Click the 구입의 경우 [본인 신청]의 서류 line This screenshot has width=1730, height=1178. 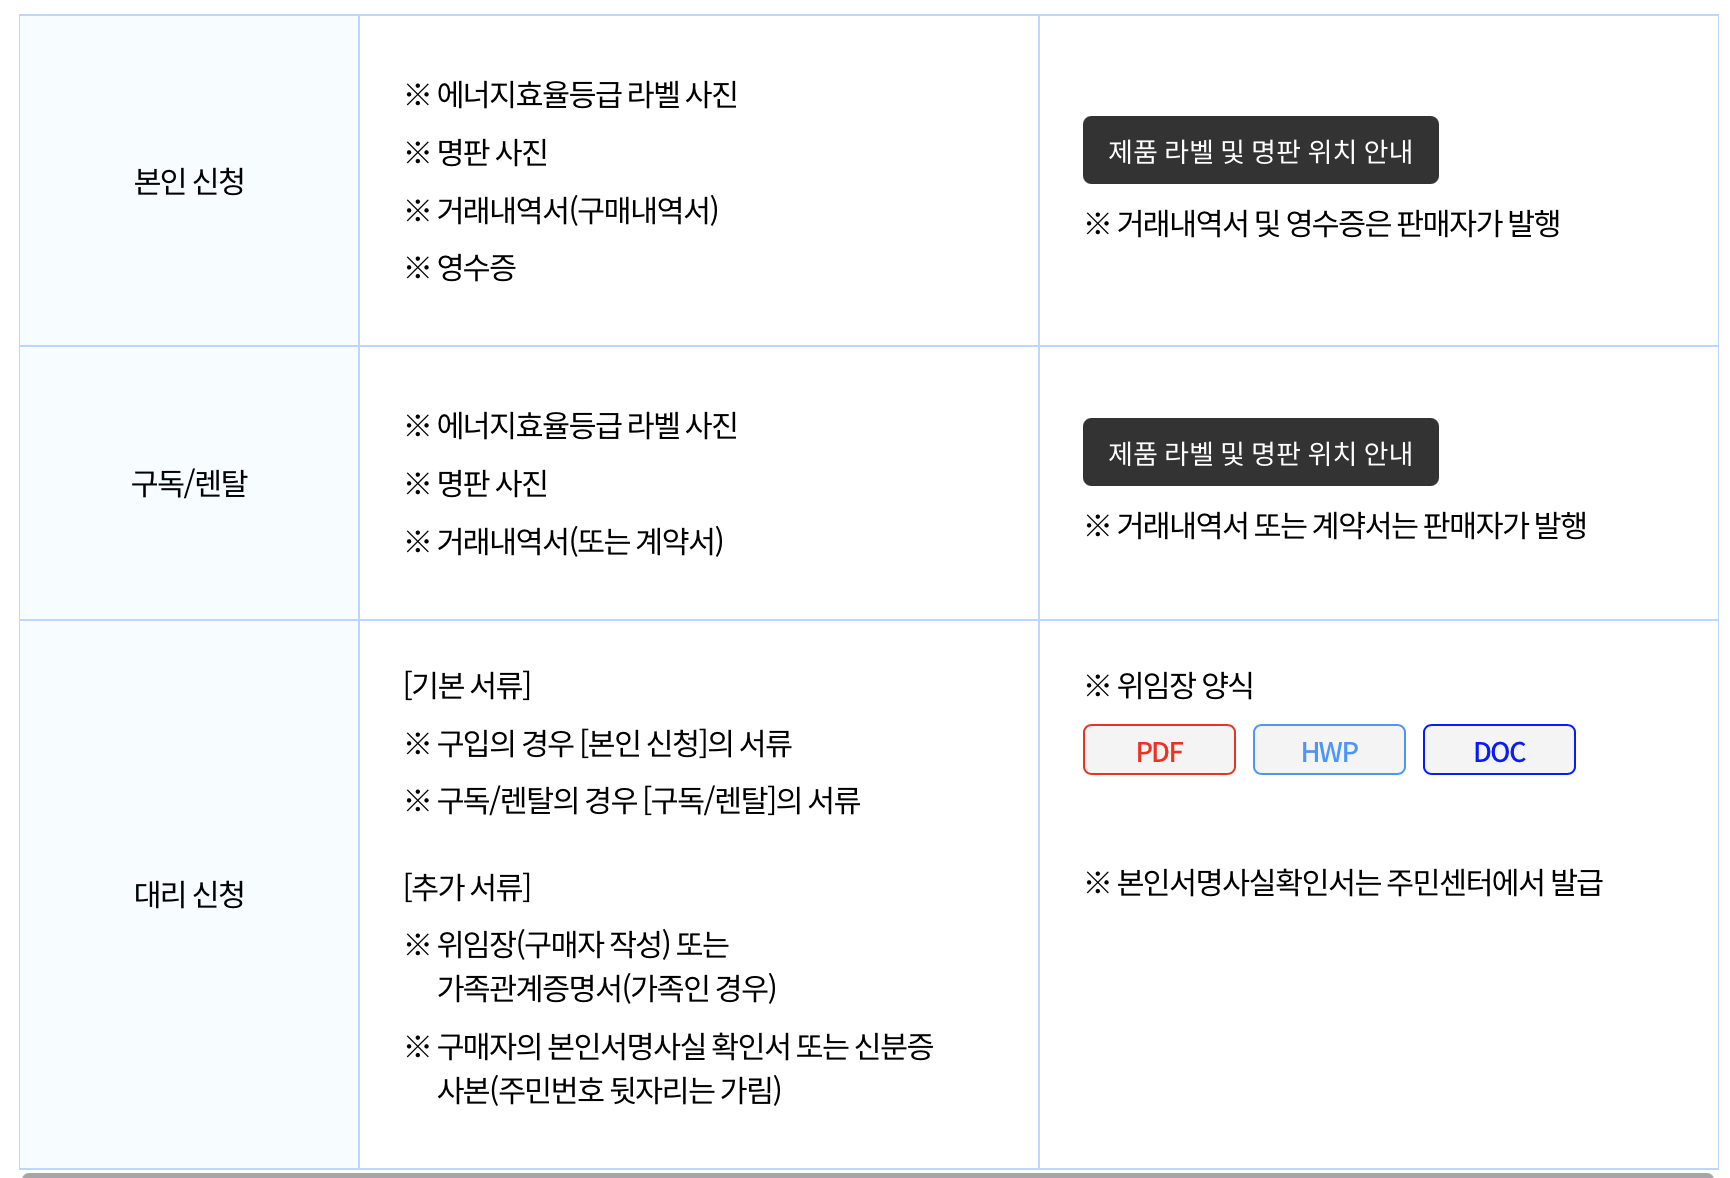(614, 744)
